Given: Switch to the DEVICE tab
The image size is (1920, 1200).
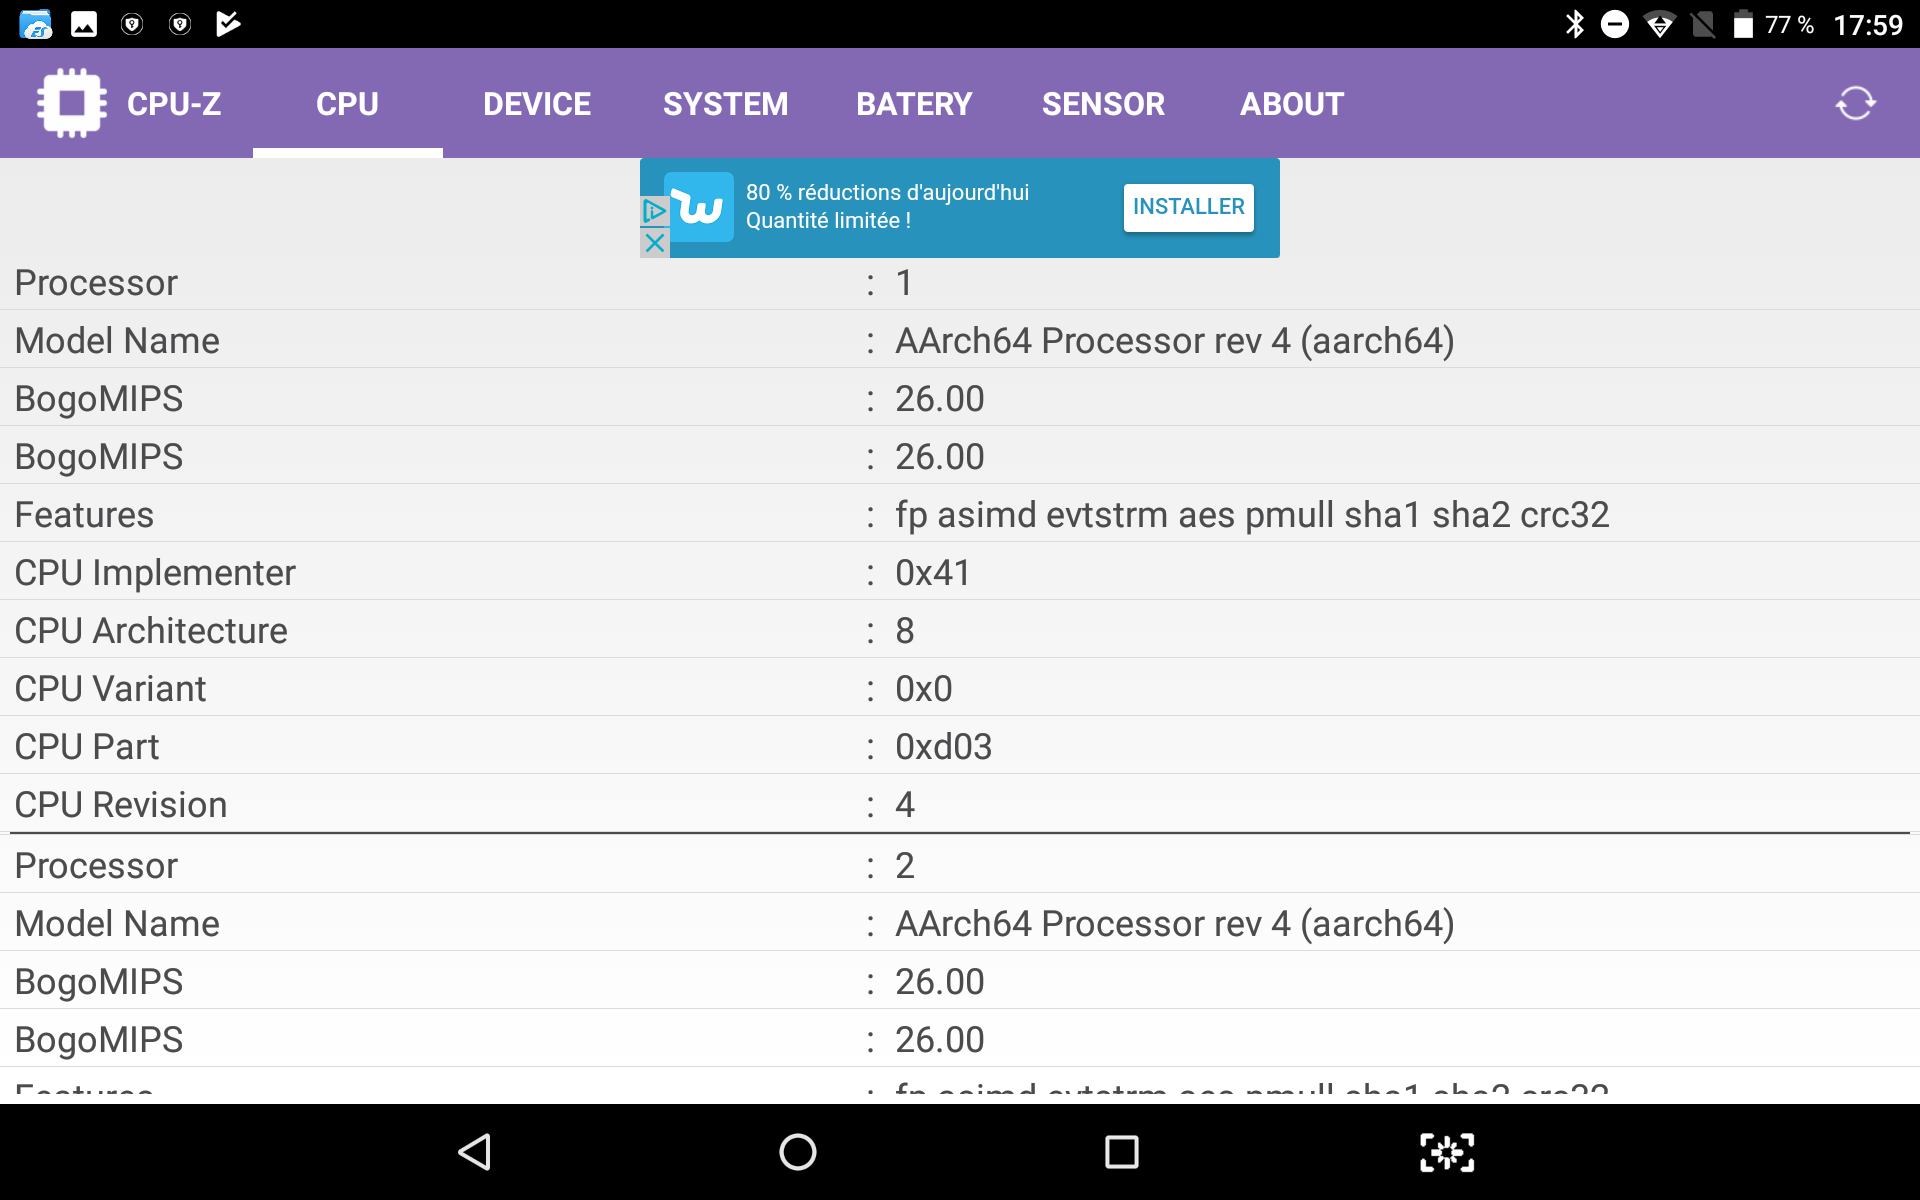Looking at the screenshot, I should [x=537, y=104].
